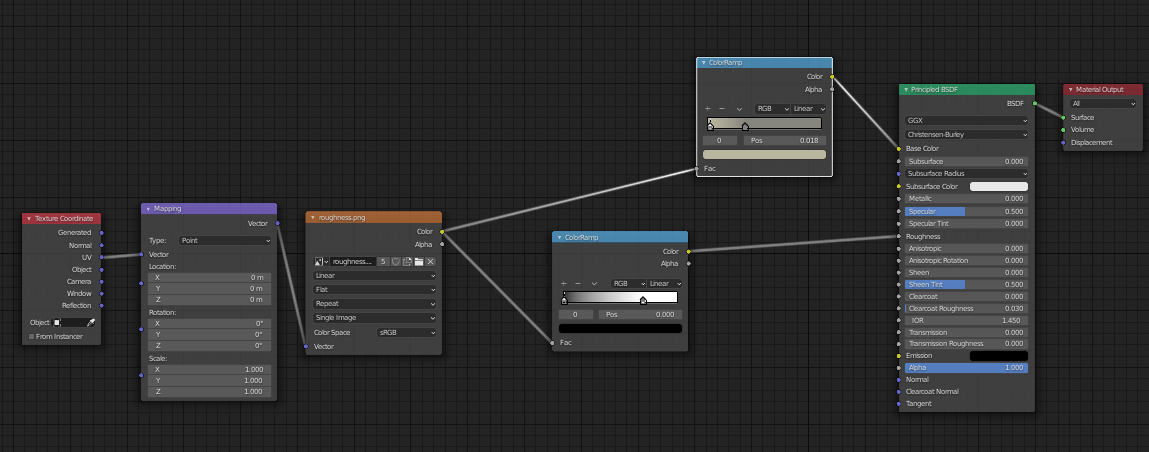The width and height of the screenshot is (1149, 452).
Task: Click the Sheen Tint slider
Action: 967,284
